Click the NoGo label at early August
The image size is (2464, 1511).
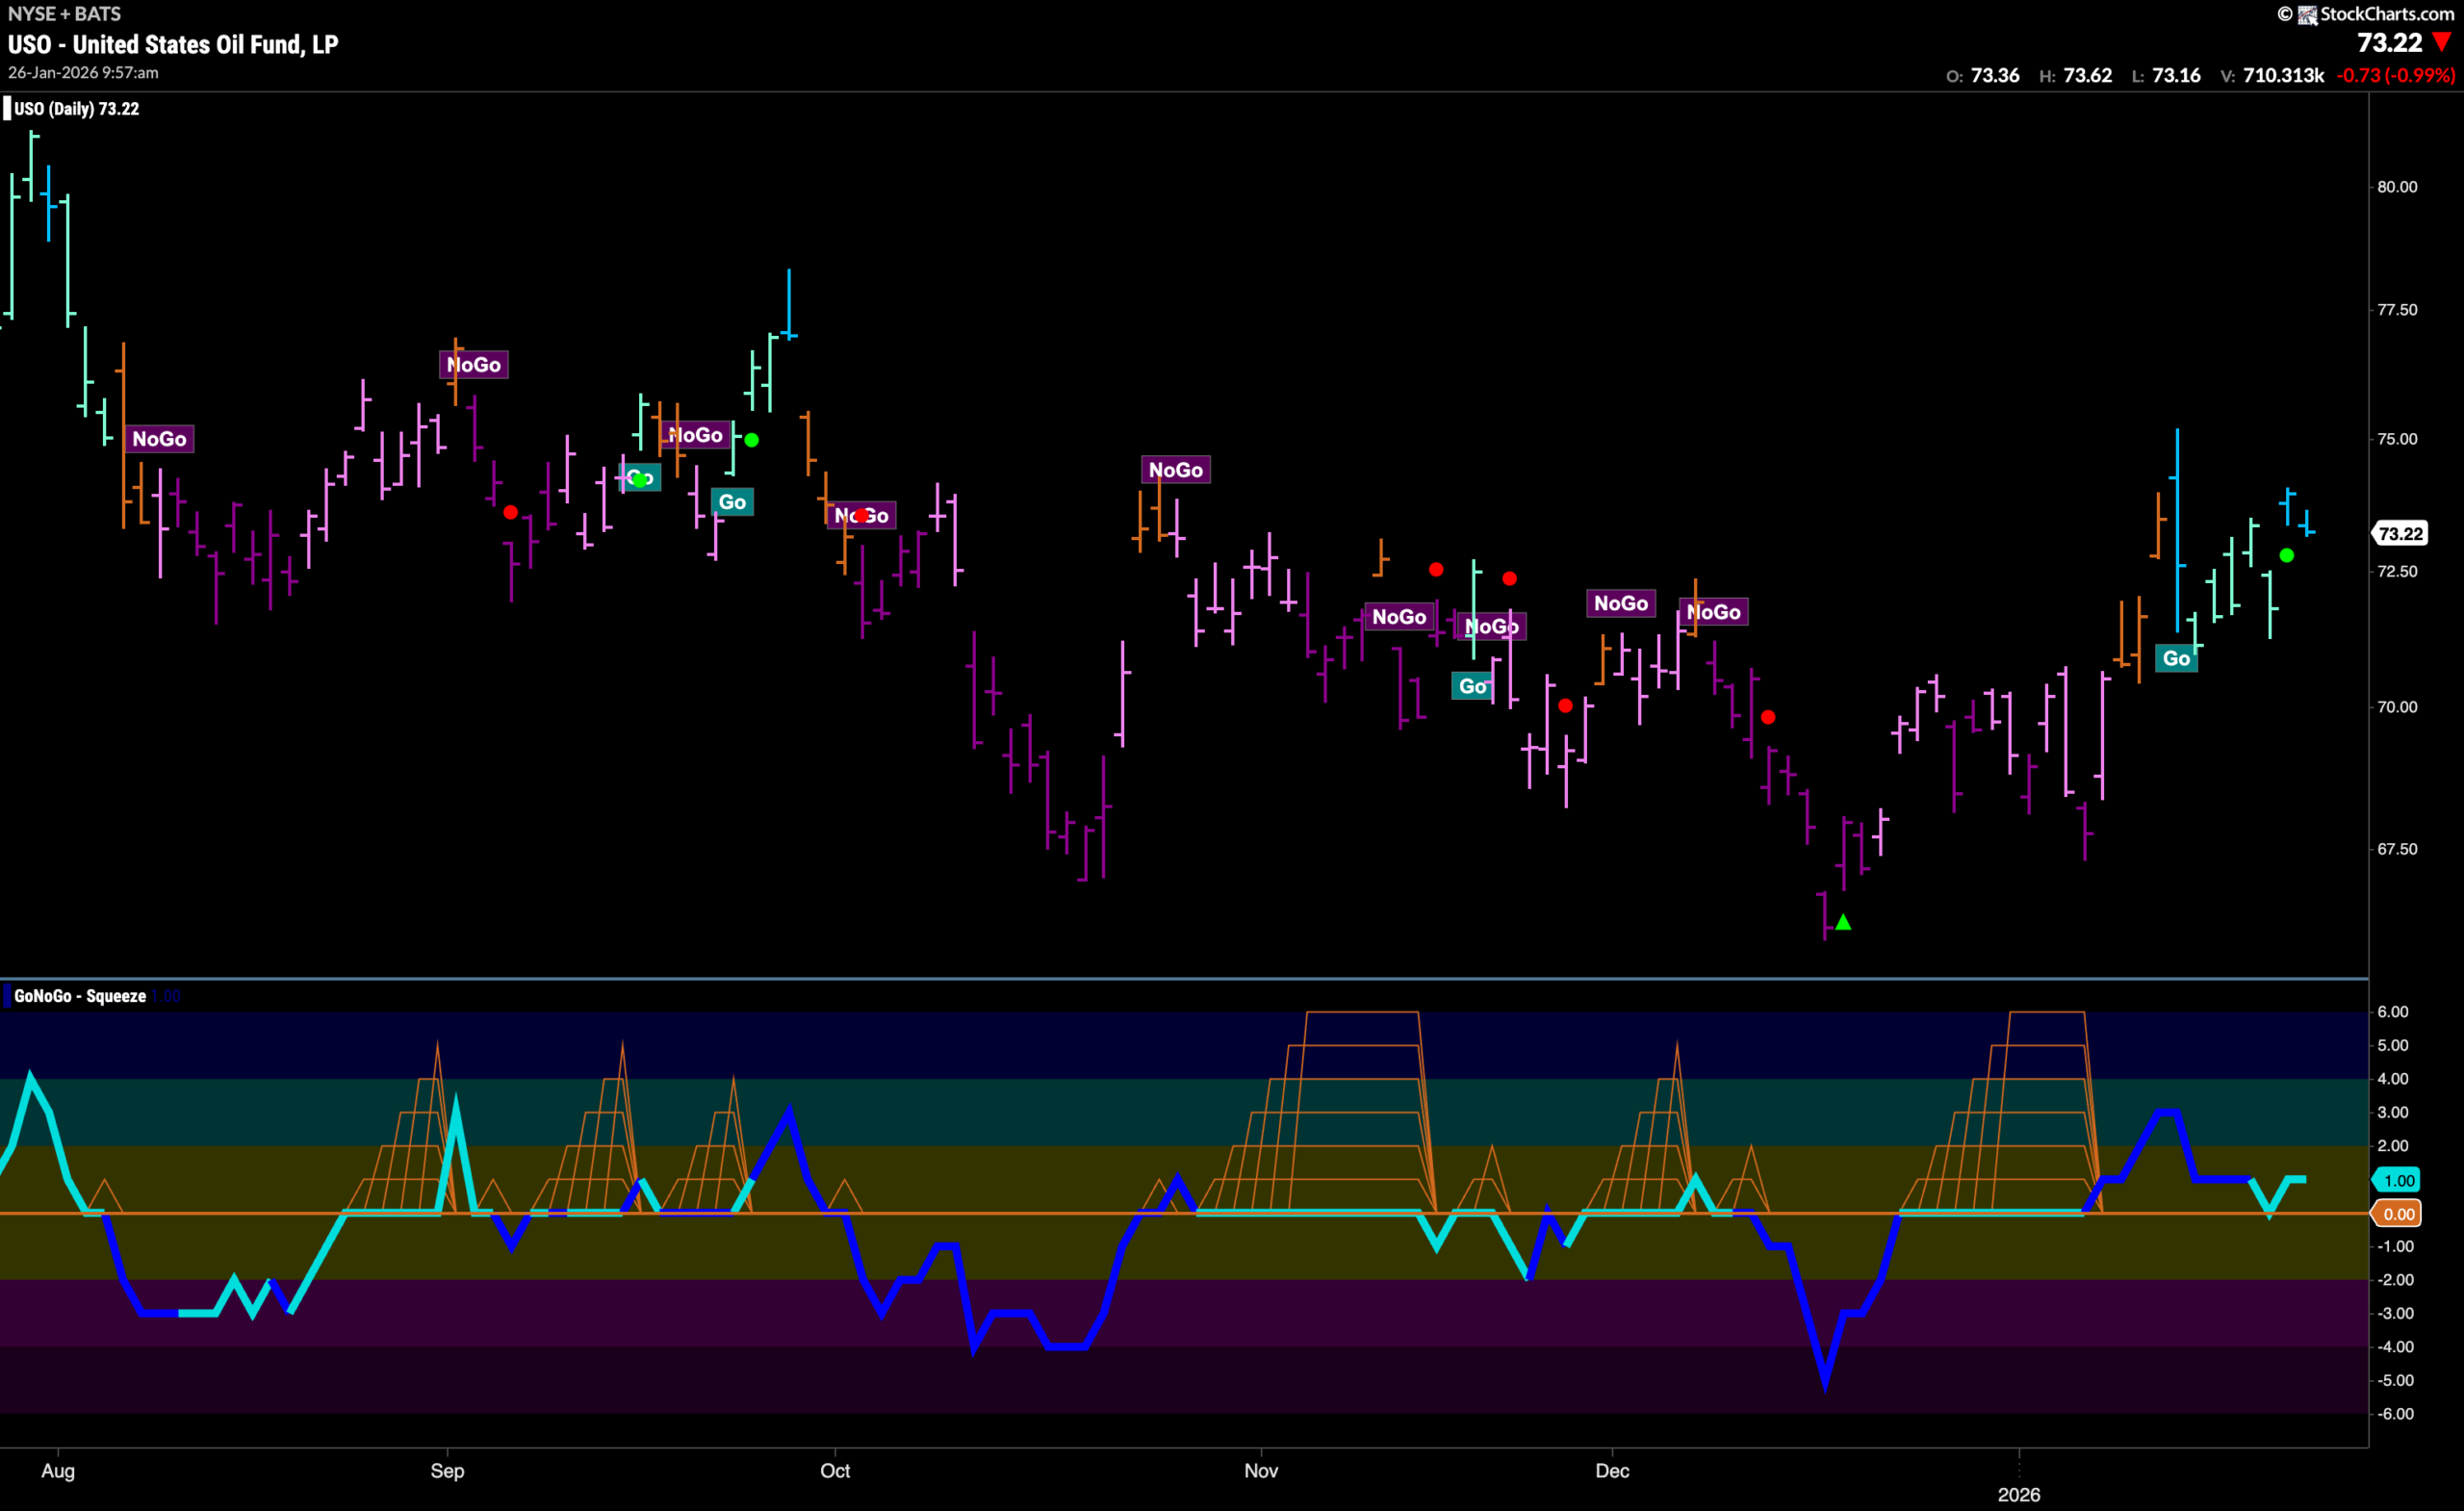[159, 438]
